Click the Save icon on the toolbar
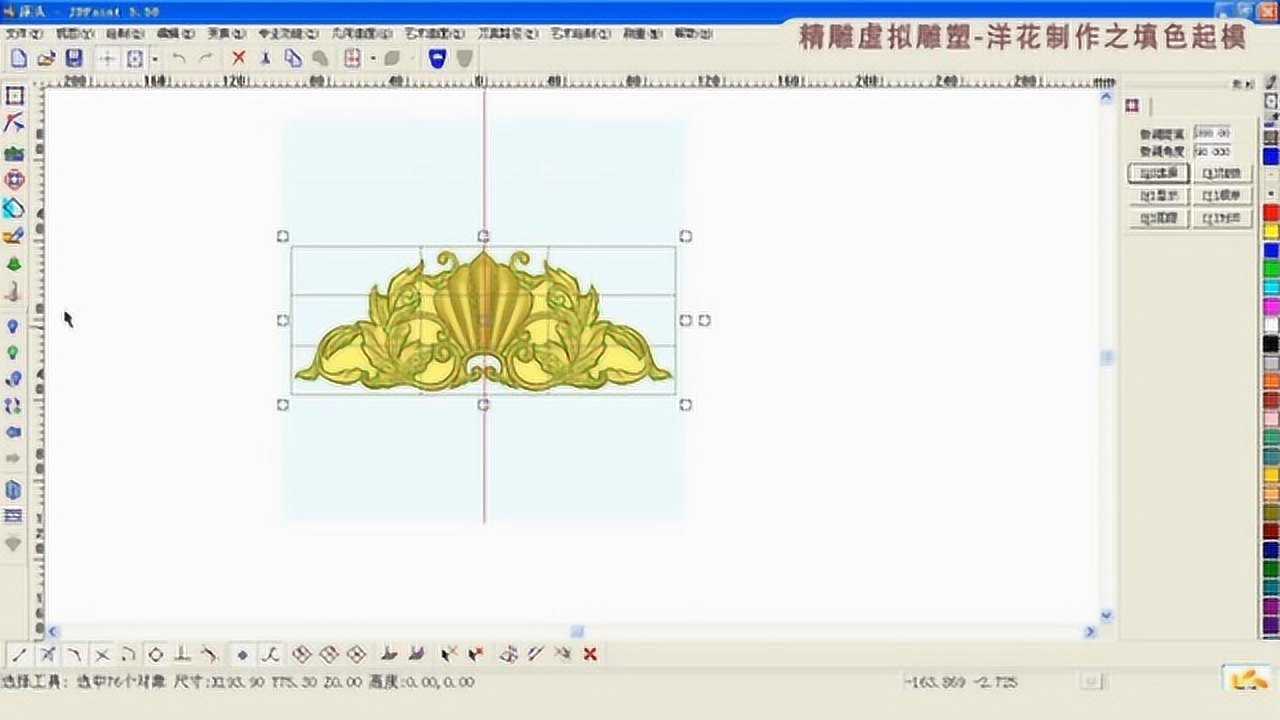 [74, 58]
